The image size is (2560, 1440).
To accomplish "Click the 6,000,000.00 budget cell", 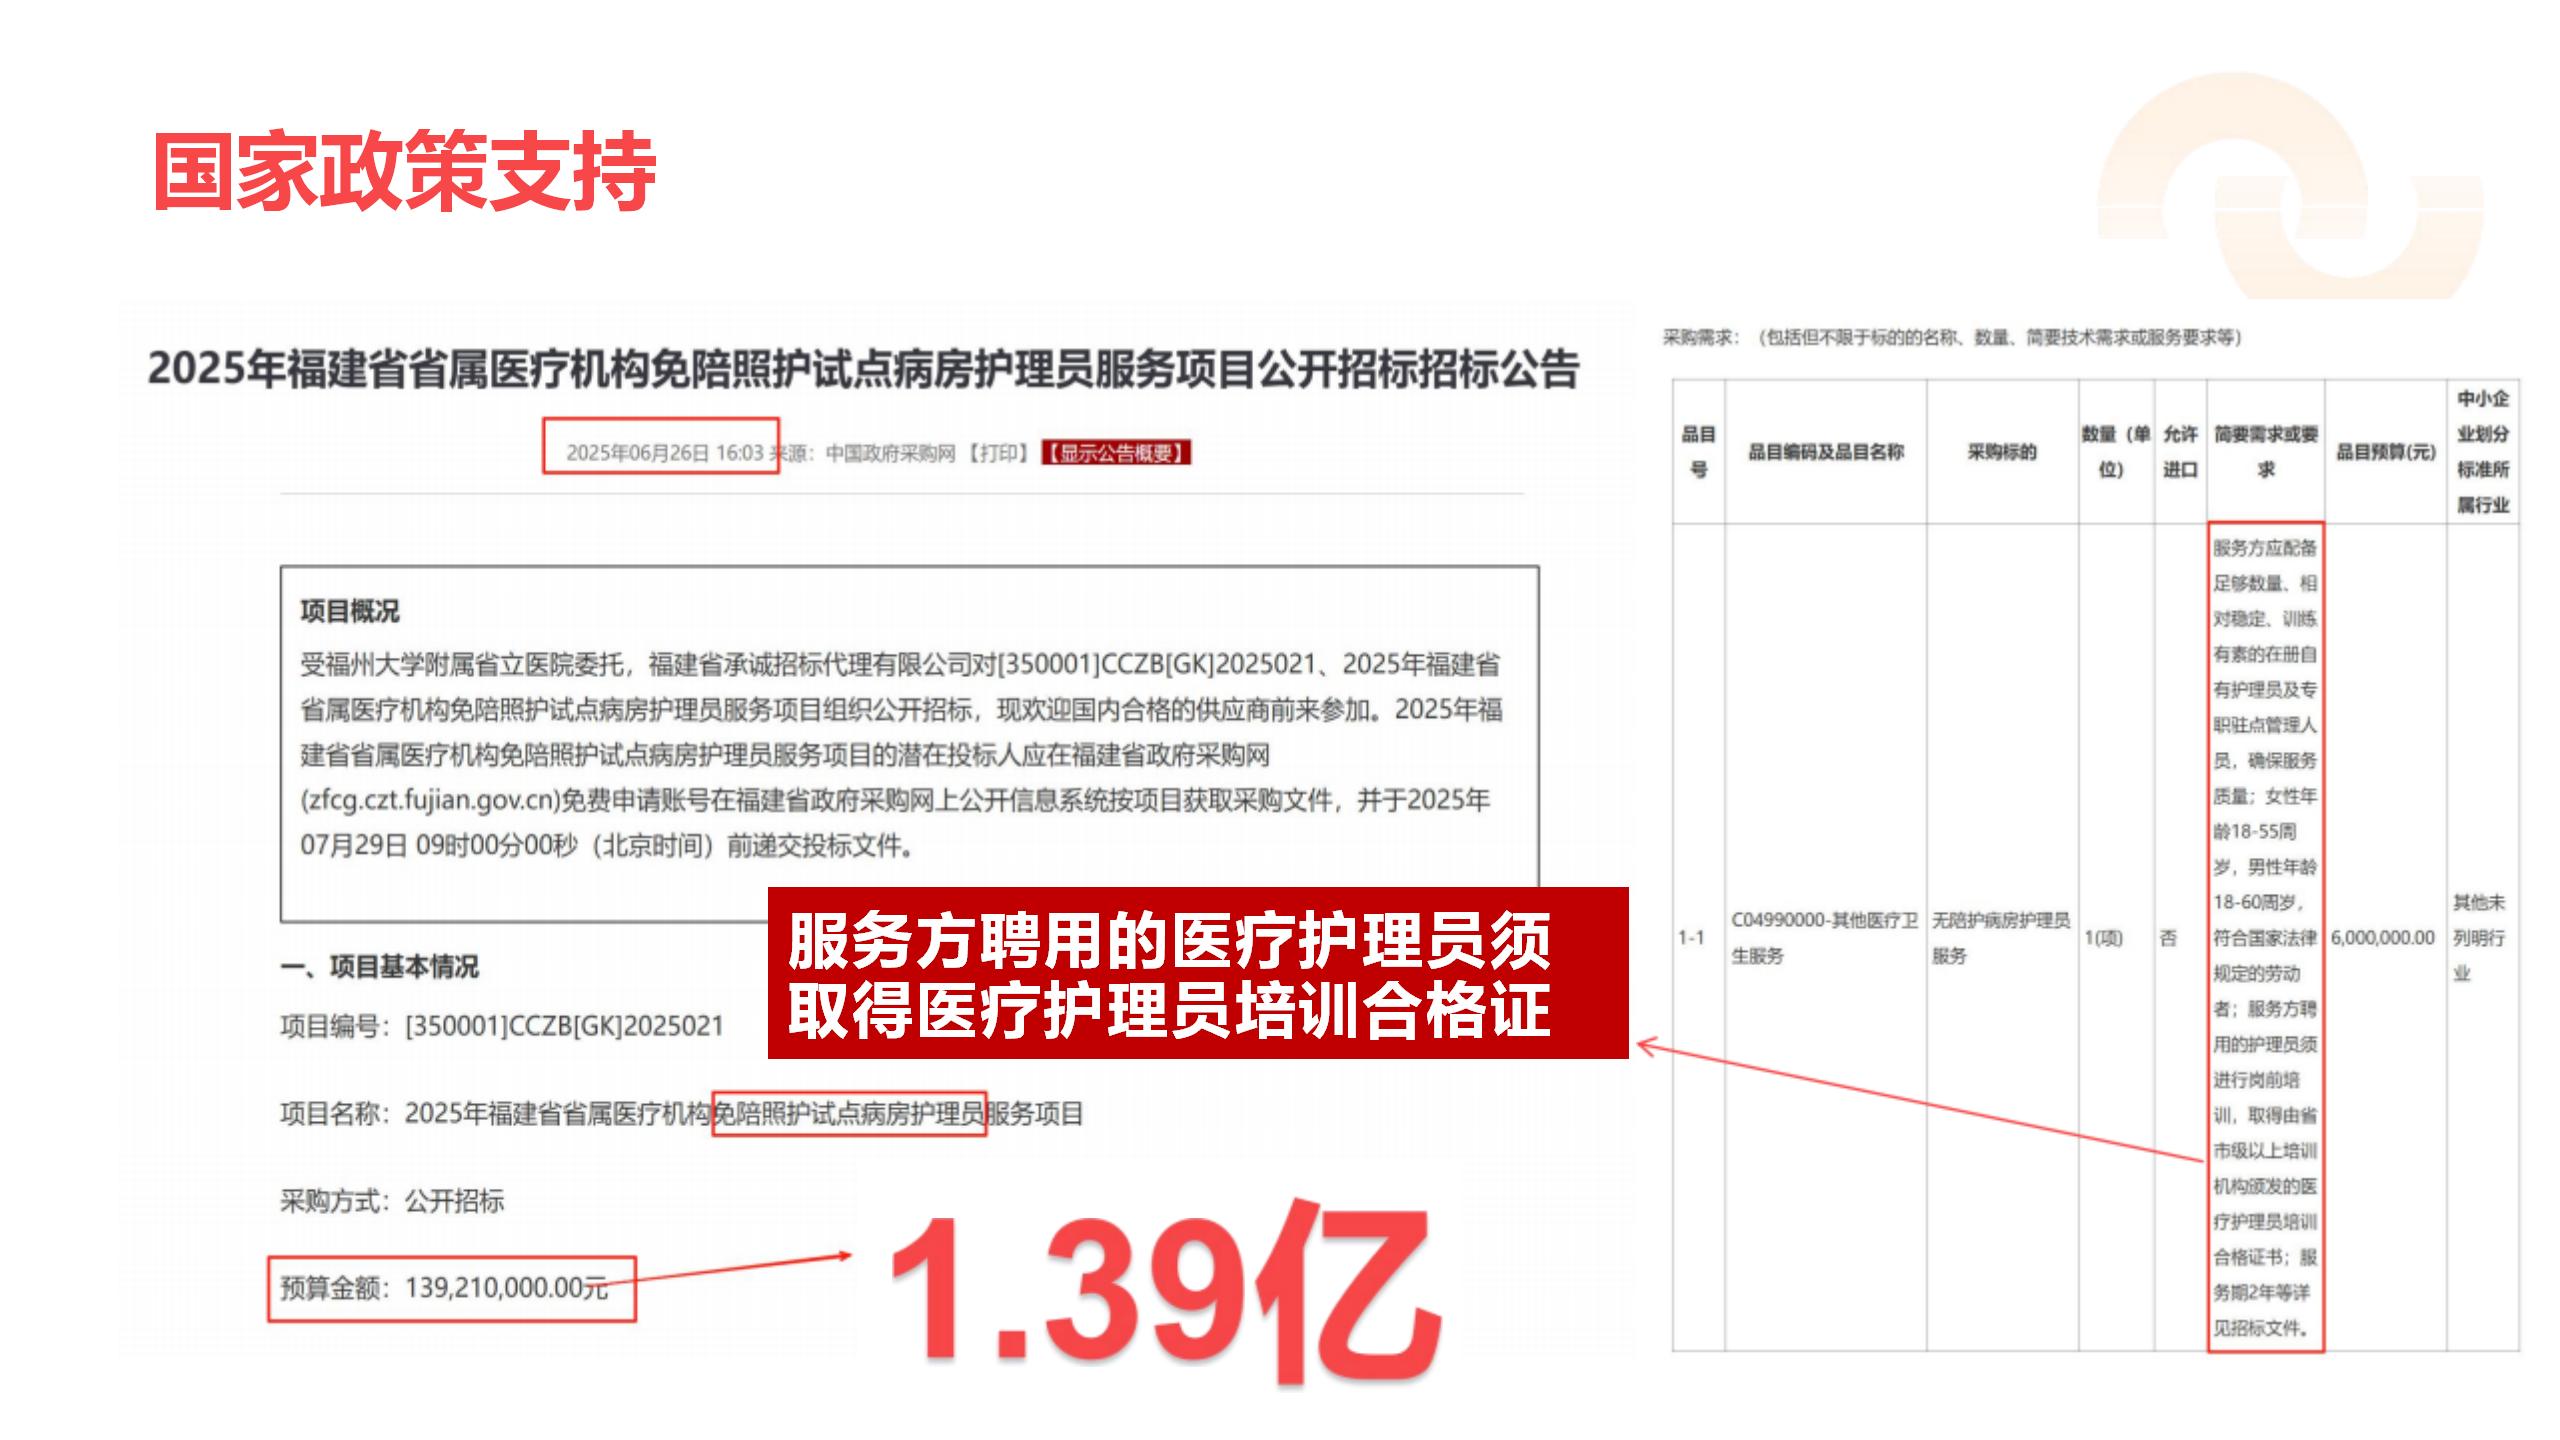I will pos(2382,938).
